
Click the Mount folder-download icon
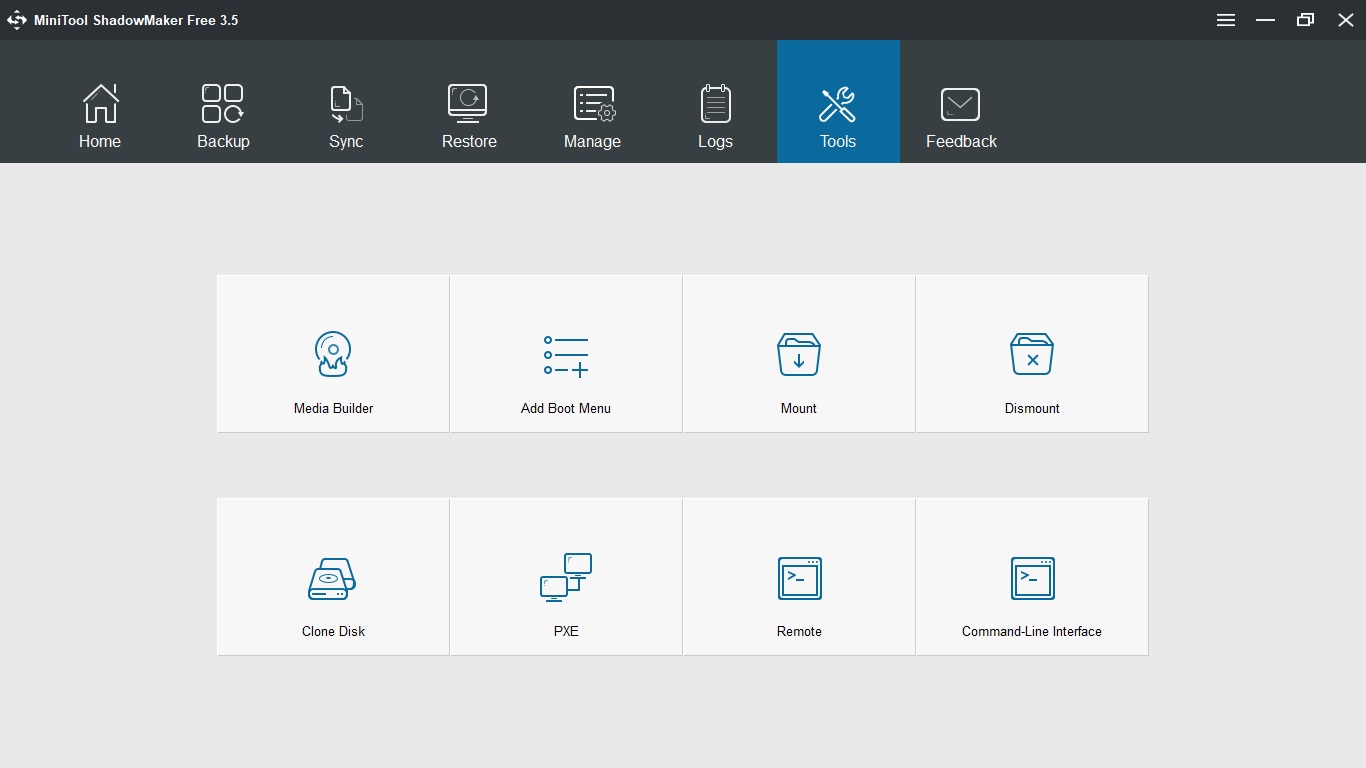[x=799, y=355]
